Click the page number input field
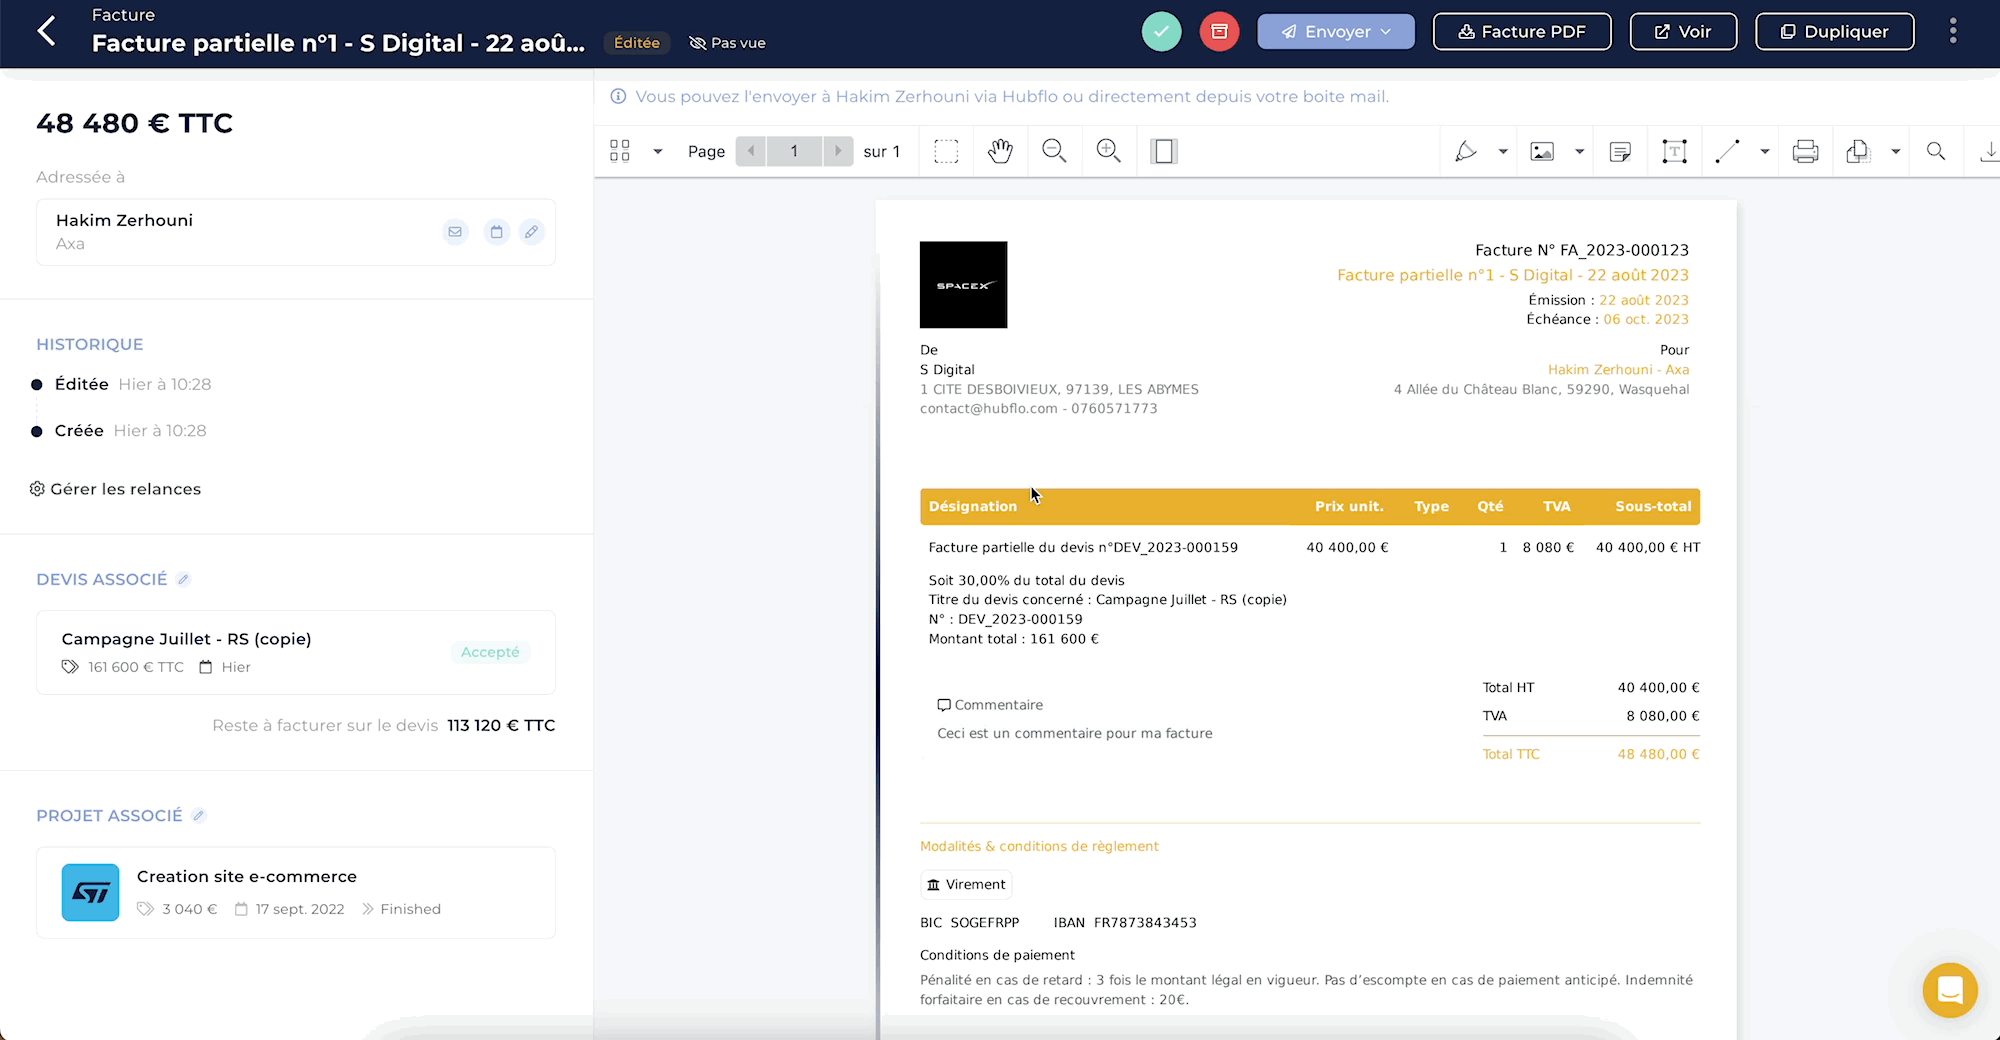 (795, 151)
